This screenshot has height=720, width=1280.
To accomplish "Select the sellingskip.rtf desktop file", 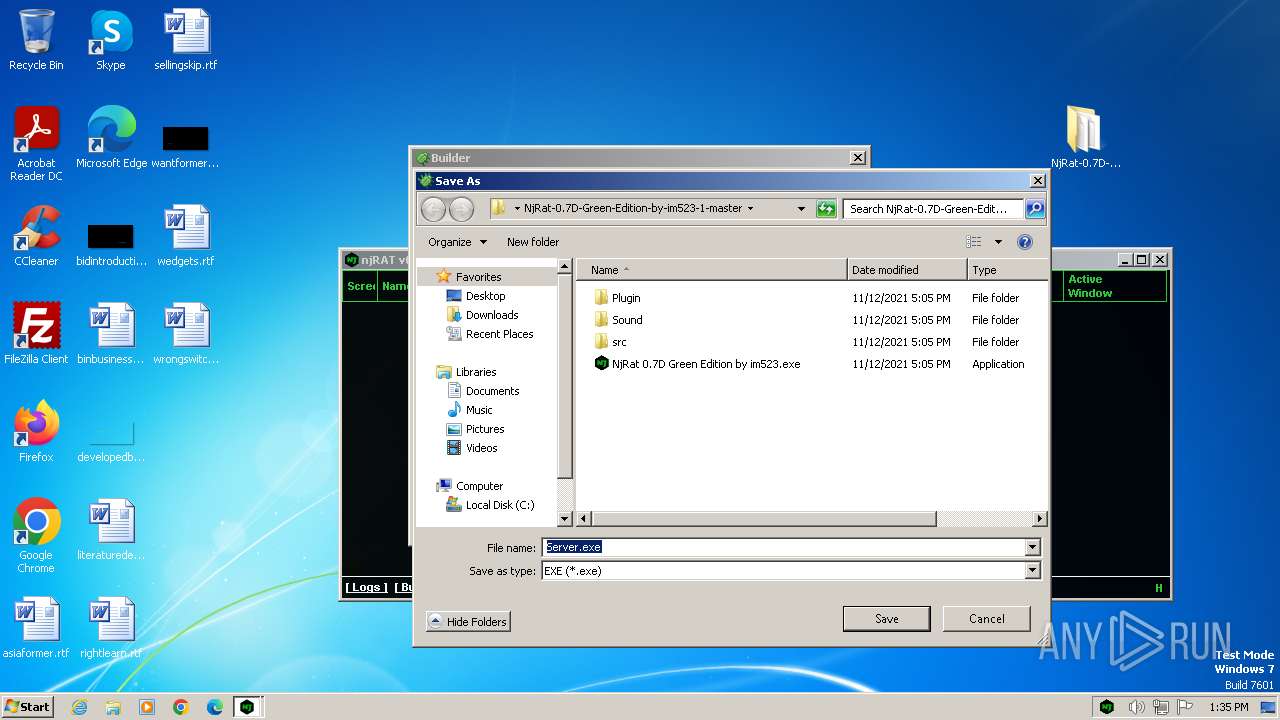I will point(186,40).
